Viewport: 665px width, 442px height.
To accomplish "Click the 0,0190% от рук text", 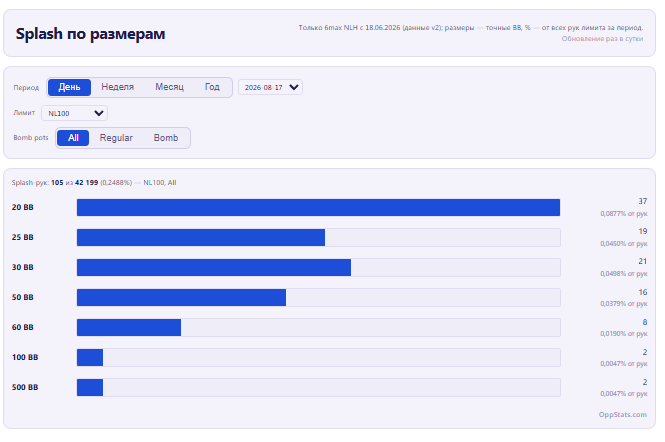I will click(624, 334).
